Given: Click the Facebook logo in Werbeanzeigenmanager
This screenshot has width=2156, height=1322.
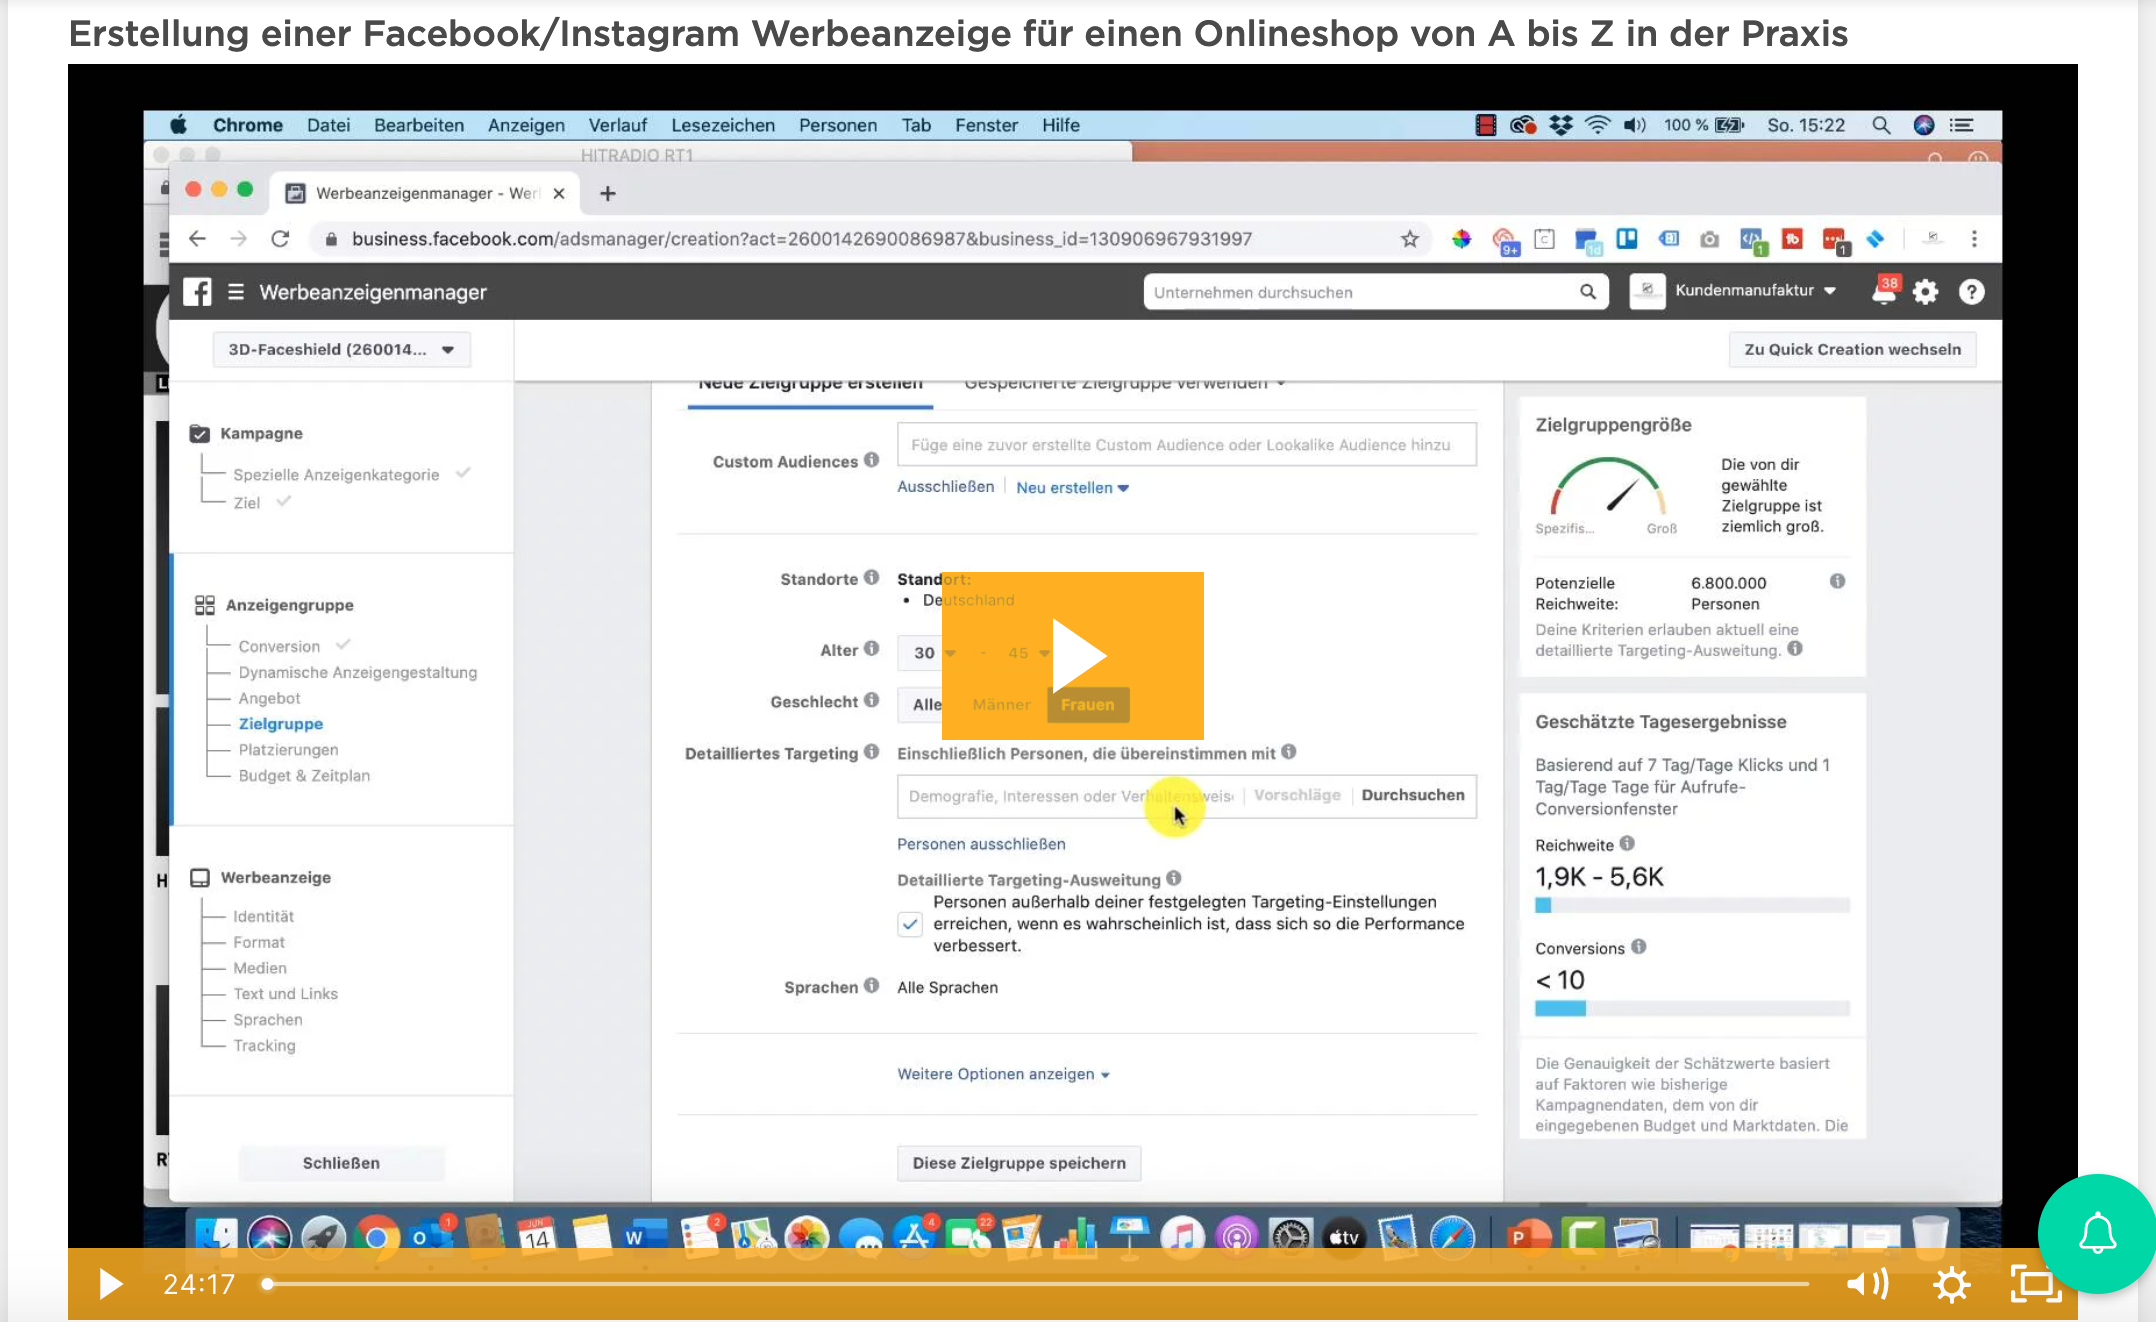Looking at the screenshot, I should pyautogui.click(x=197, y=292).
